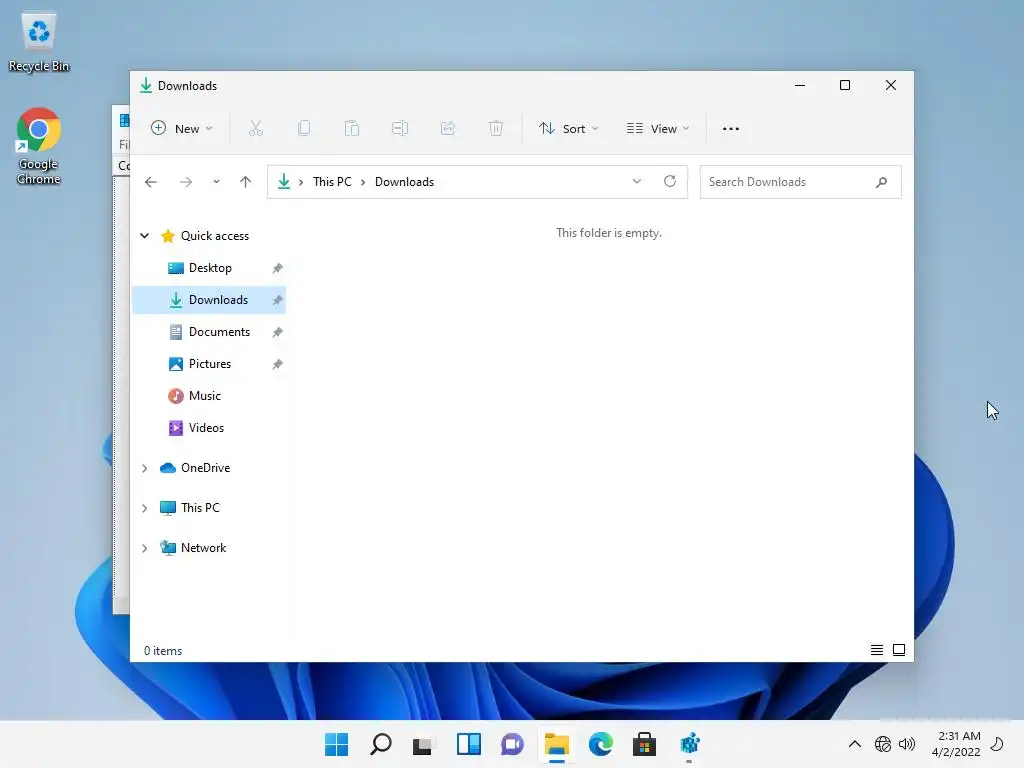Go back with the Back arrow
The width and height of the screenshot is (1024, 768).
coord(151,182)
